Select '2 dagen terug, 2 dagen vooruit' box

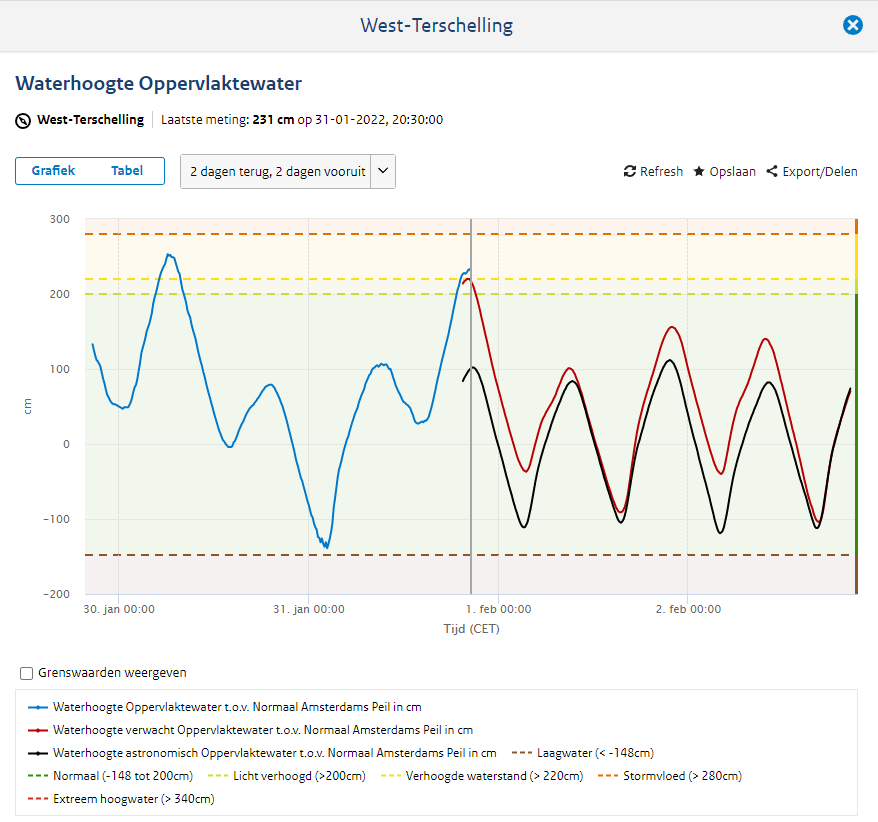pyautogui.click(x=277, y=172)
